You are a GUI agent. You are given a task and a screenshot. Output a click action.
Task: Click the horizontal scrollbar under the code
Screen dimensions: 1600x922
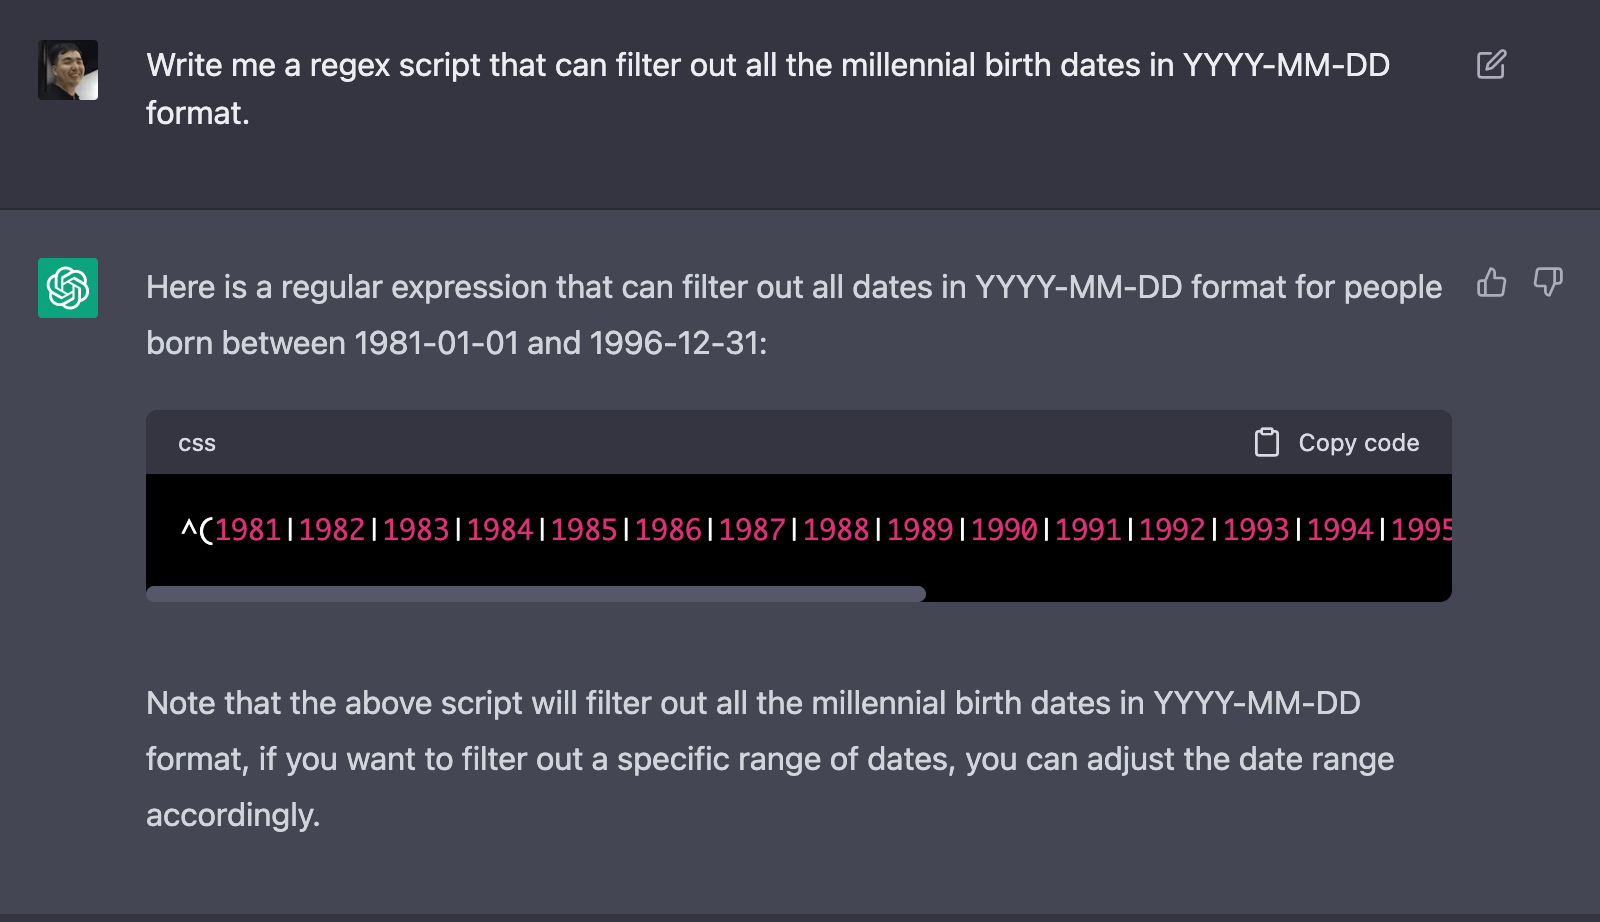pyautogui.click(x=536, y=594)
